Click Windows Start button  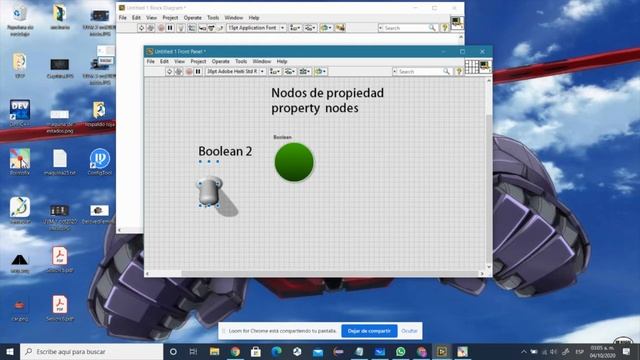click(x=10, y=351)
